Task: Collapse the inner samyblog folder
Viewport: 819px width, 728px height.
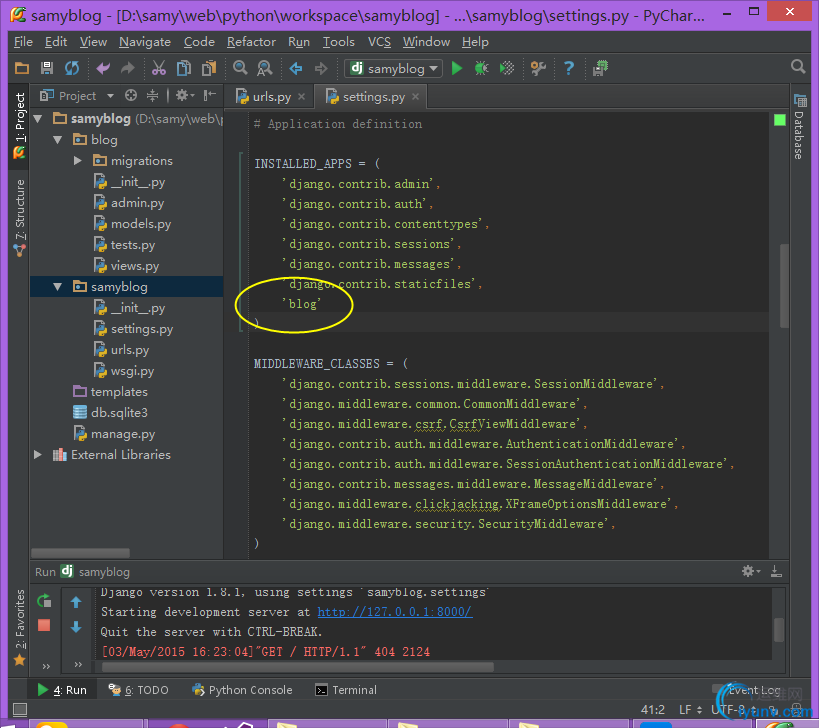Action: [58, 287]
